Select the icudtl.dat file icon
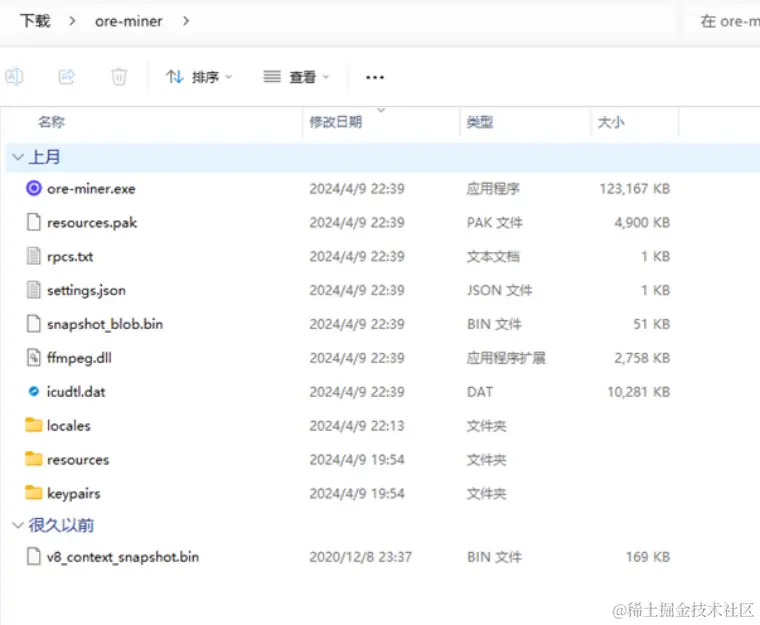The image size is (760, 625). tap(33, 391)
